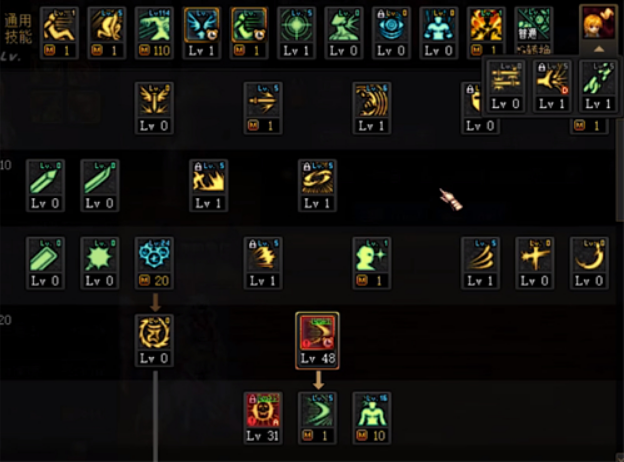This screenshot has width=624, height=462.
Task: Select the green head with sparkle skill
Action: [371, 263]
